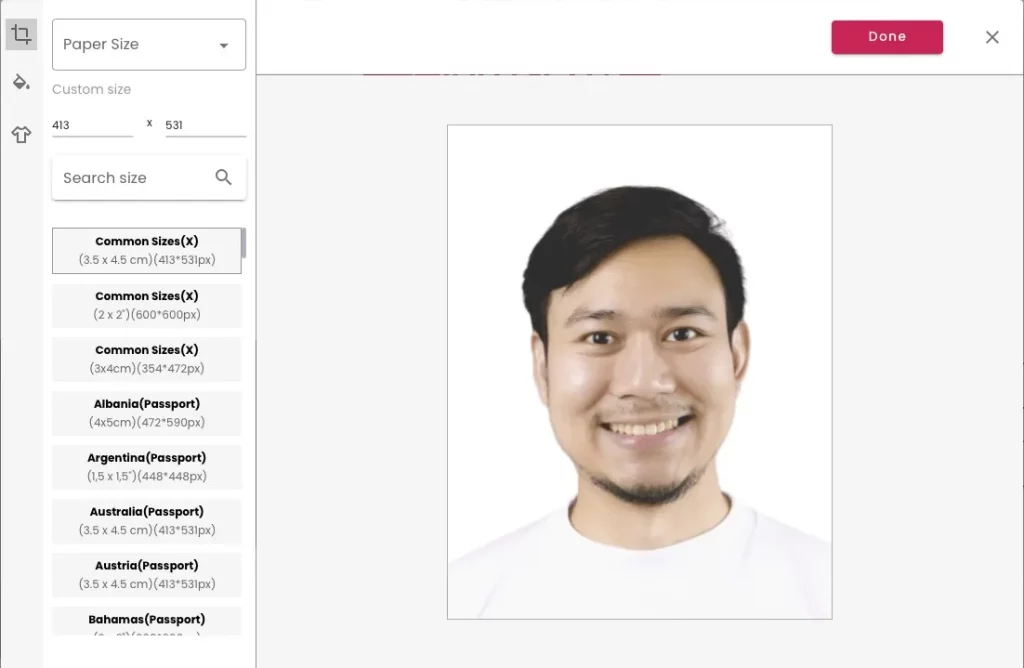Select Common Sizes 2 x 2 inch option
1024x668 pixels.
[x=147, y=305]
